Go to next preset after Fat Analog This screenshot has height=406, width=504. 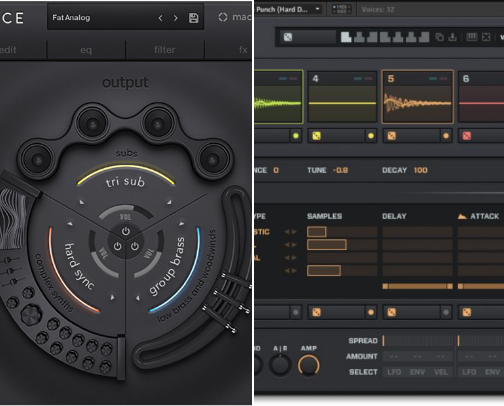(x=176, y=18)
